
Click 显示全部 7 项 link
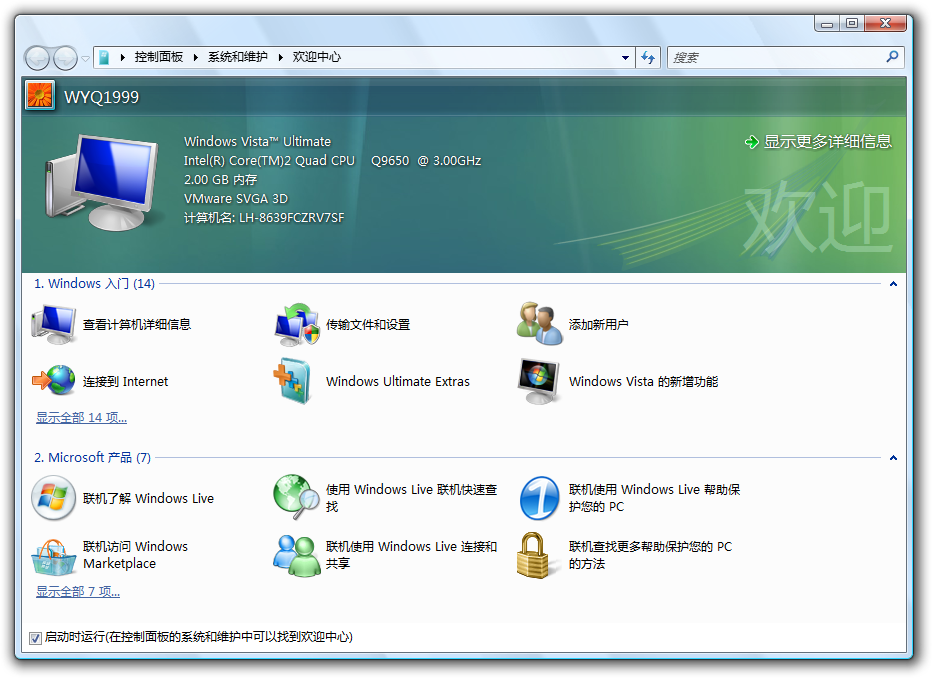(x=78, y=592)
